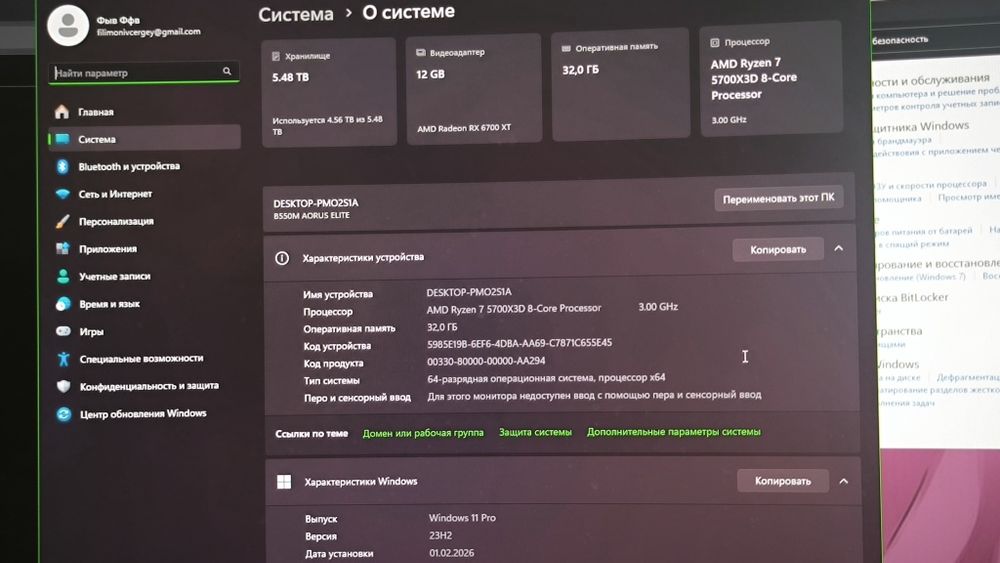Open the Видеоадаптер 12 GB card
This screenshot has height=563, width=1000.
click(474, 89)
